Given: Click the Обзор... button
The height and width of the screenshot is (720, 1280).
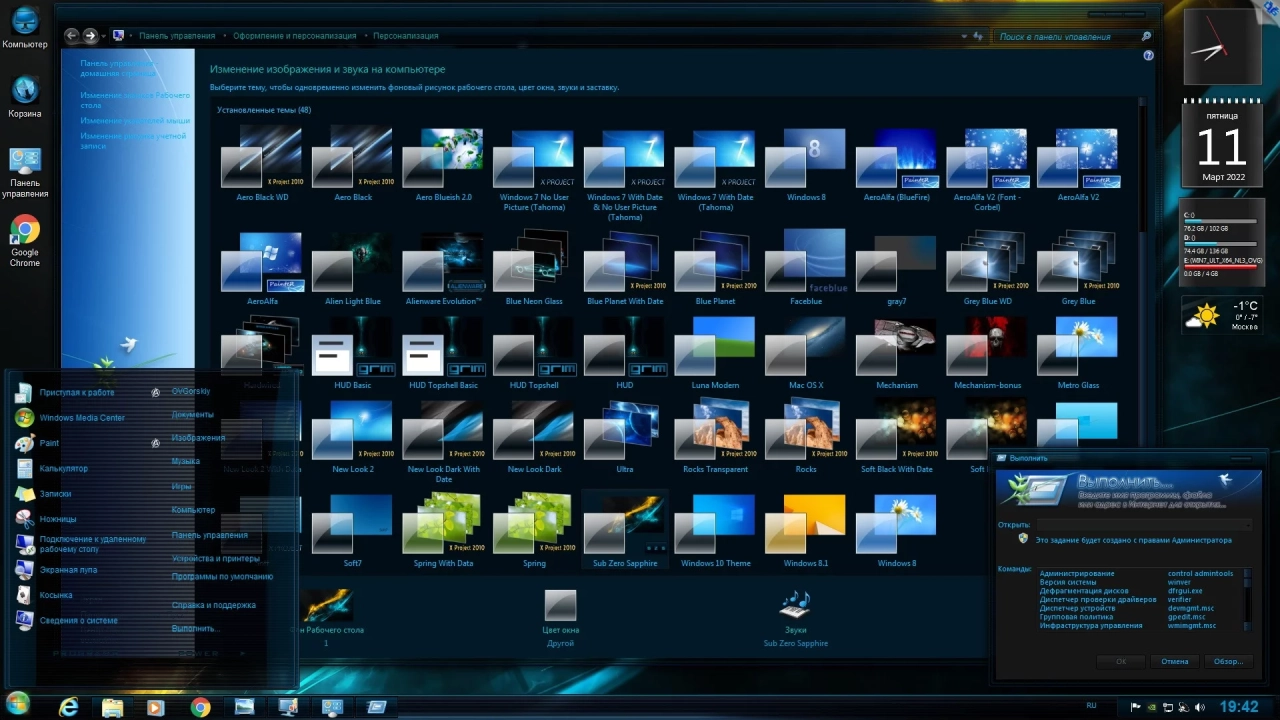Looking at the screenshot, I should pyautogui.click(x=1228, y=661).
